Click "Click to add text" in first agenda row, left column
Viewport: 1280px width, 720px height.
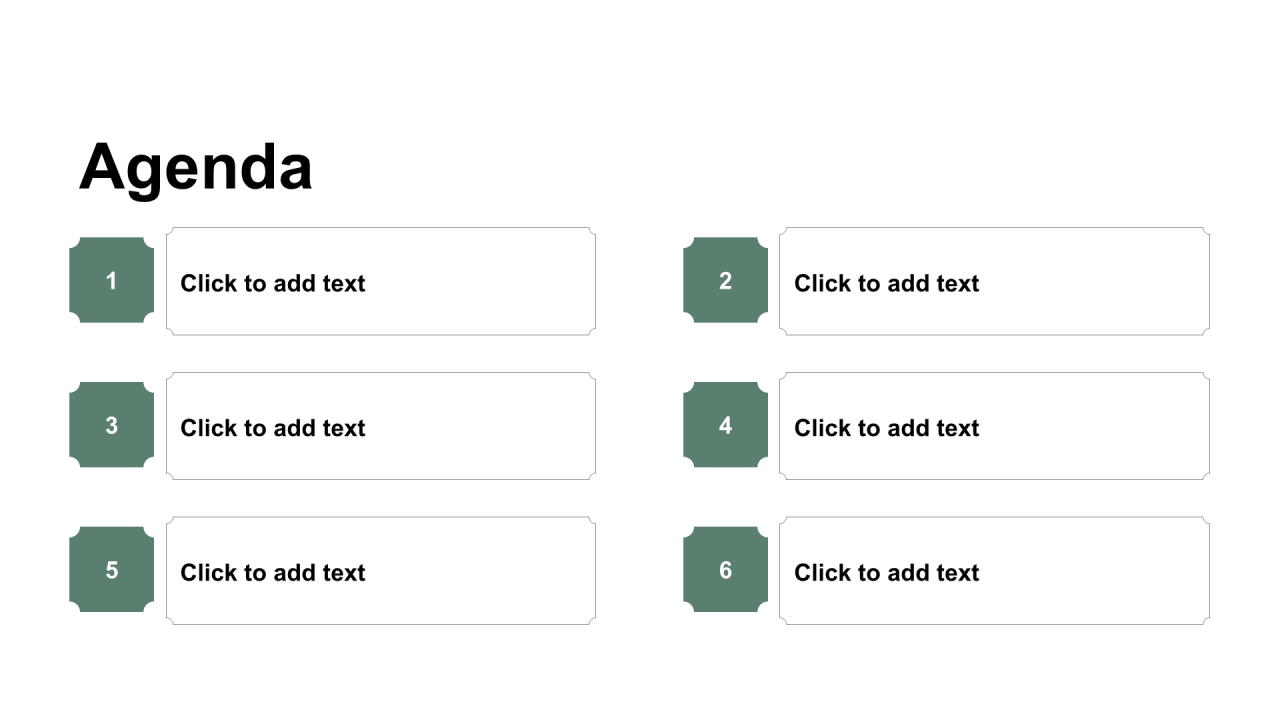[273, 283]
